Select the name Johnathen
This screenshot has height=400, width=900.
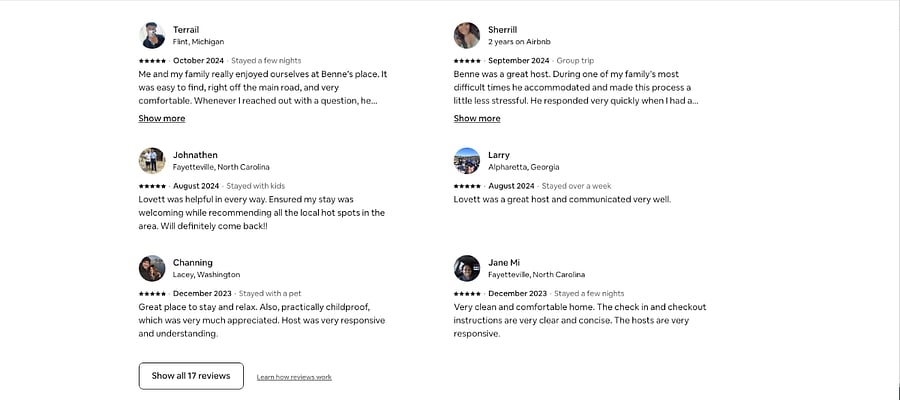(x=195, y=155)
